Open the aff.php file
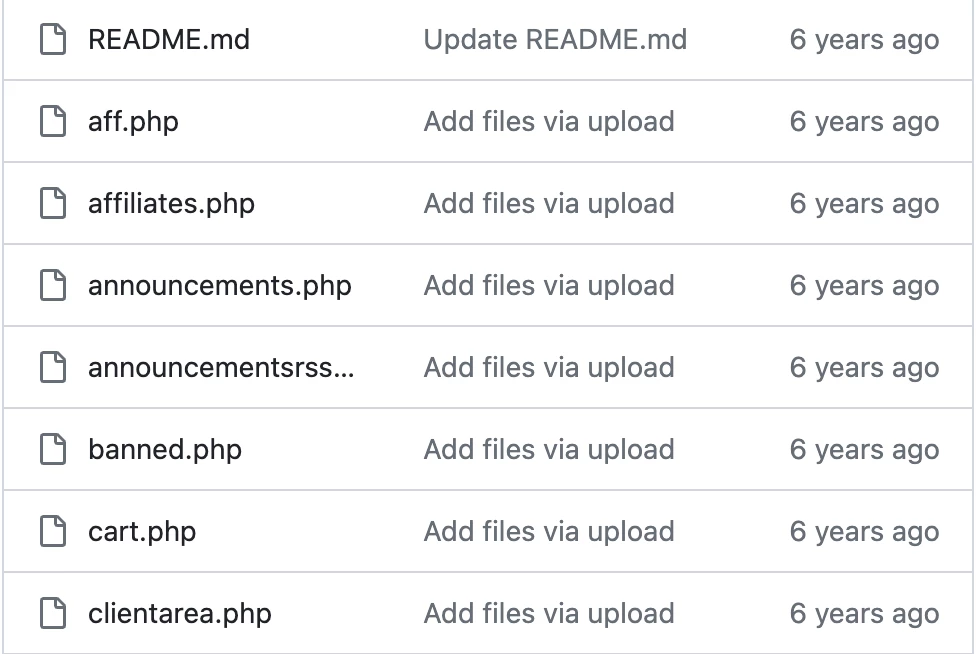This screenshot has height=654, width=976. pos(133,121)
